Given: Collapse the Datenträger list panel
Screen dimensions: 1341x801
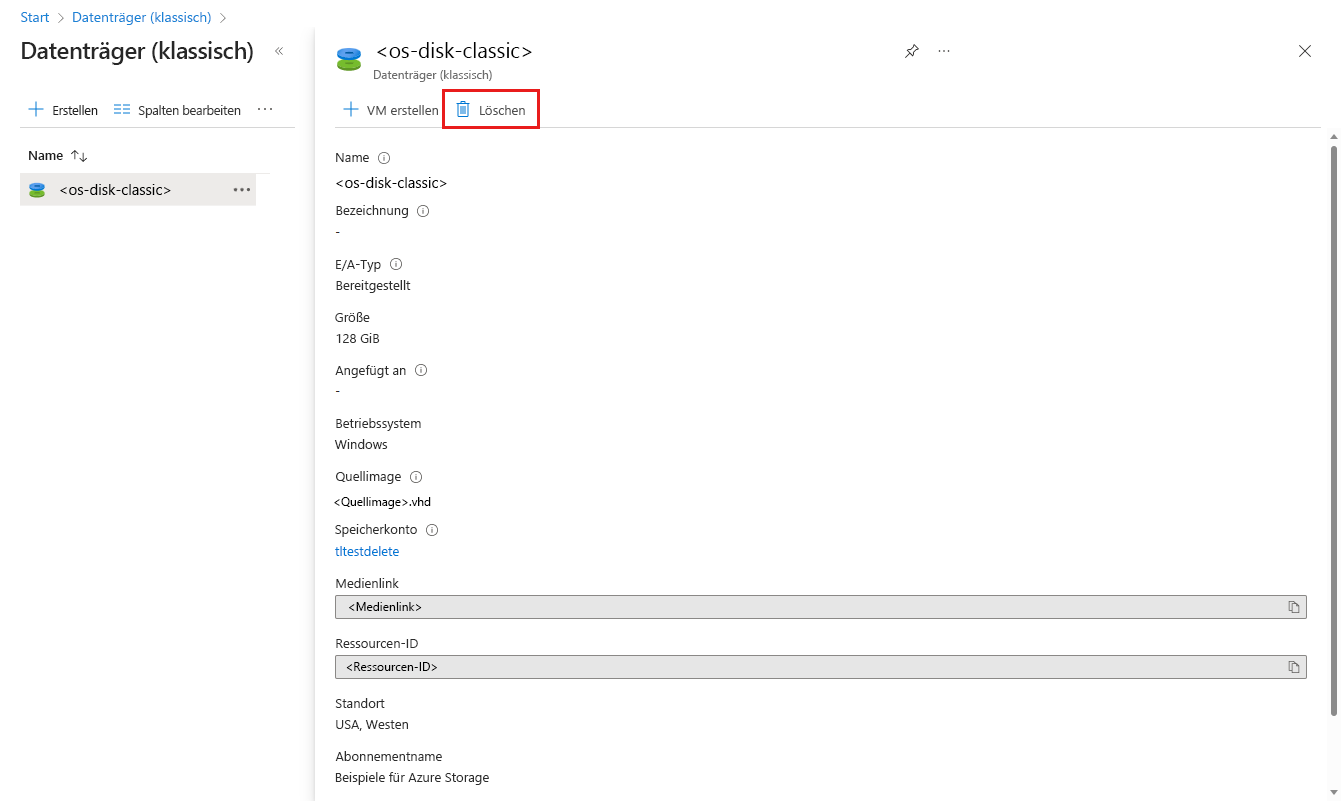Looking at the screenshot, I should (279, 51).
